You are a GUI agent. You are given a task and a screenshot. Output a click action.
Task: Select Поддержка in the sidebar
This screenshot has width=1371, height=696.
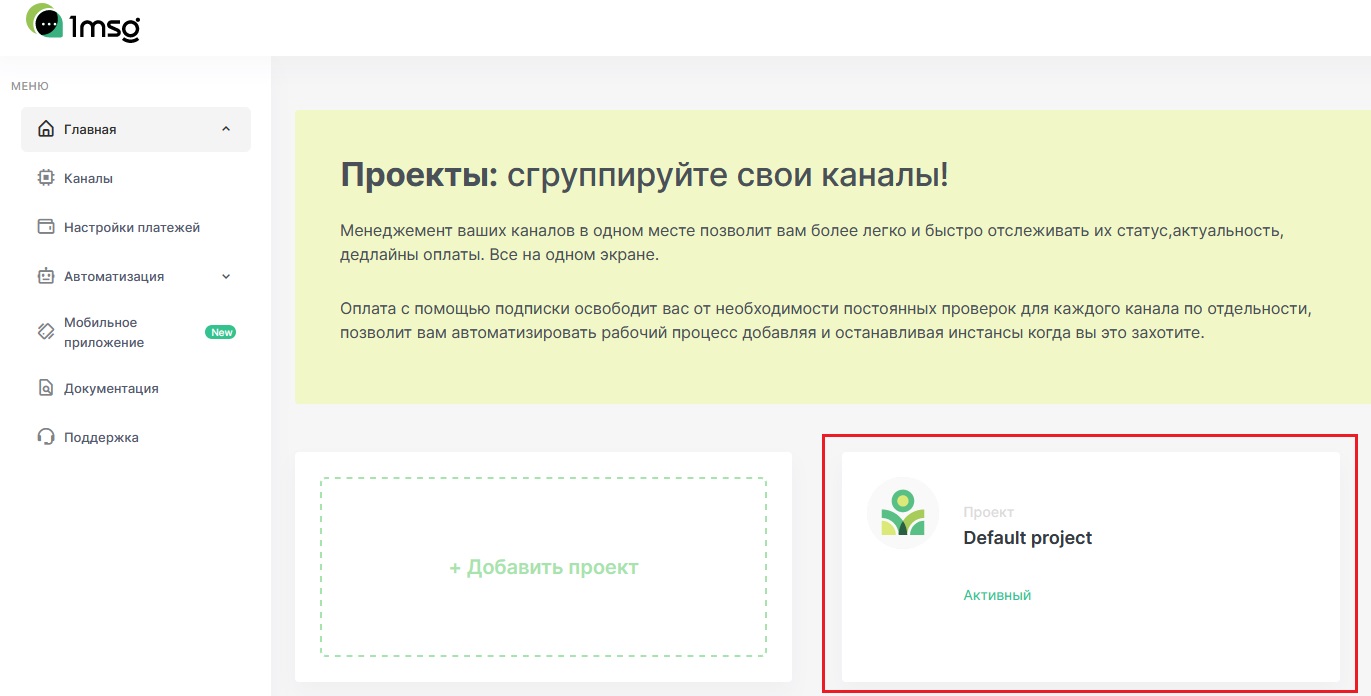pos(101,437)
